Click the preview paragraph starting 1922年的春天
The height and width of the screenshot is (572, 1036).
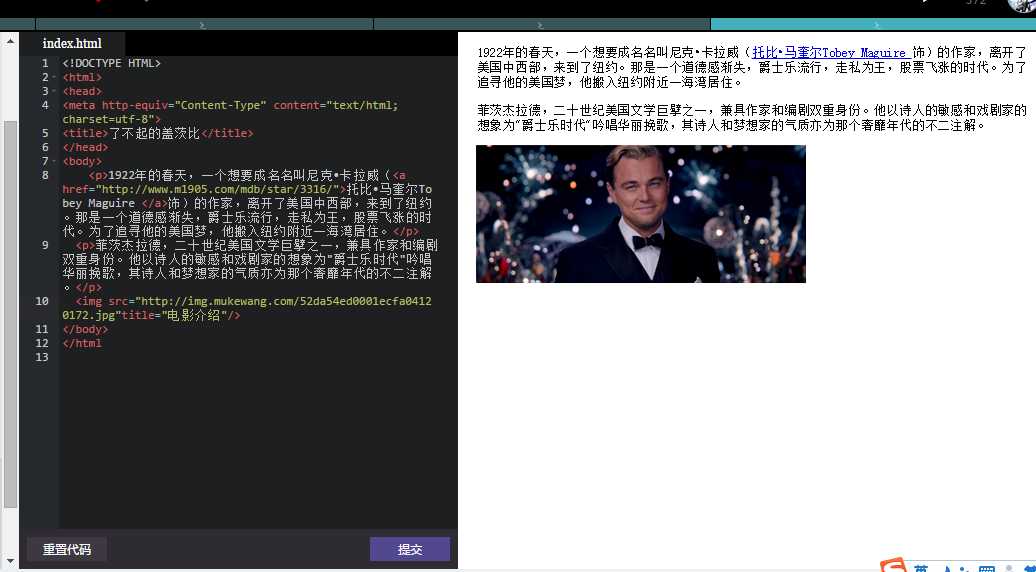(x=752, y=67)
